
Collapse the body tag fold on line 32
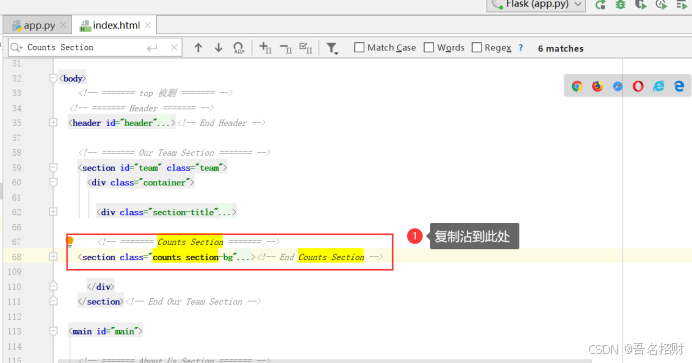(x=53, y=79)
